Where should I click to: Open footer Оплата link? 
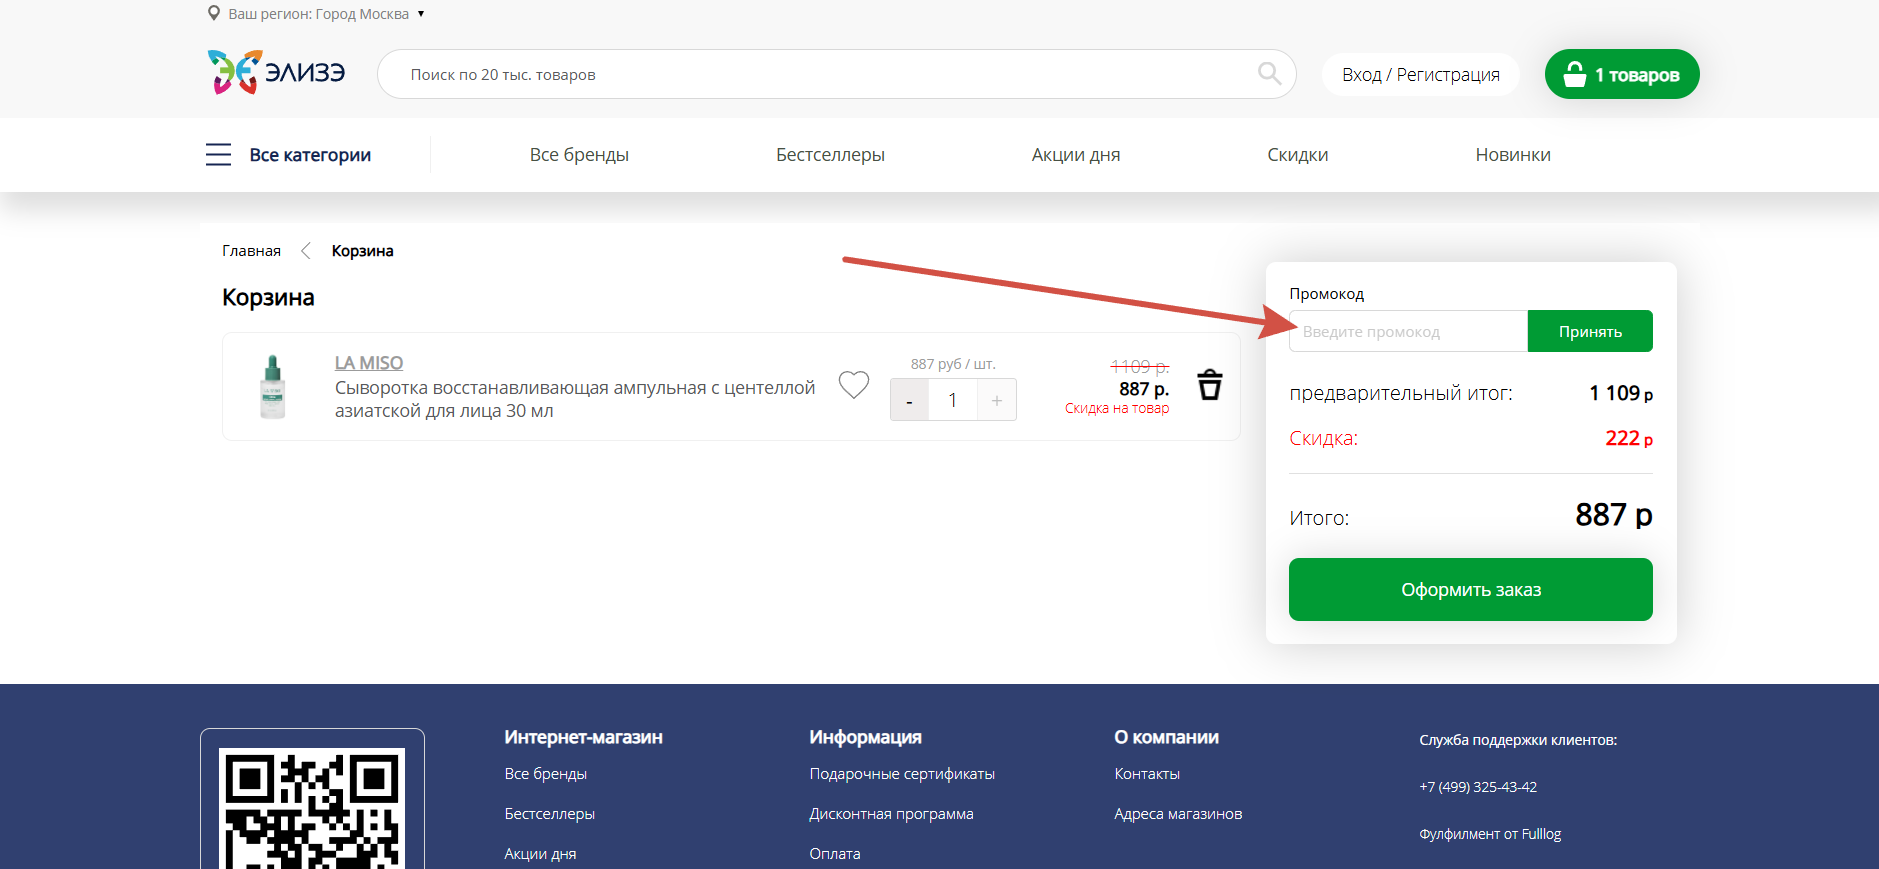tap(835, 854)
